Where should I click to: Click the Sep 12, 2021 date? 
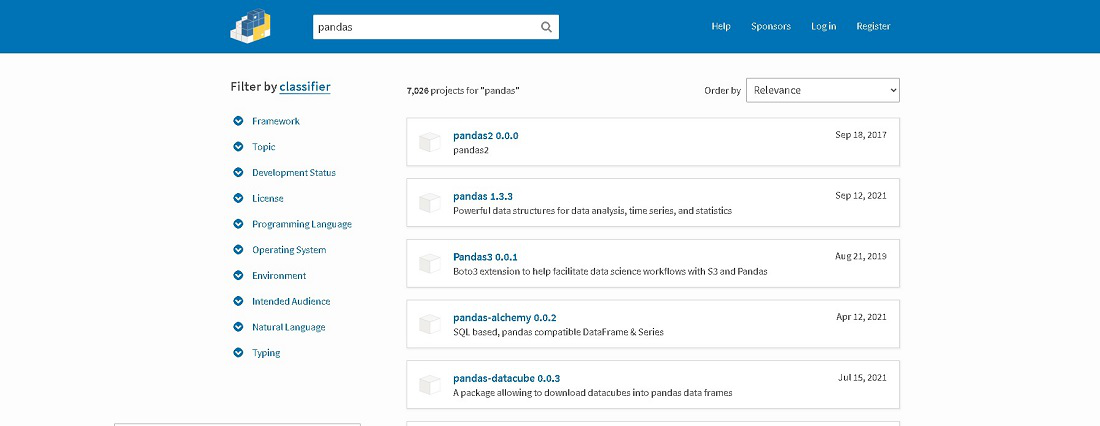coord(861,195)
